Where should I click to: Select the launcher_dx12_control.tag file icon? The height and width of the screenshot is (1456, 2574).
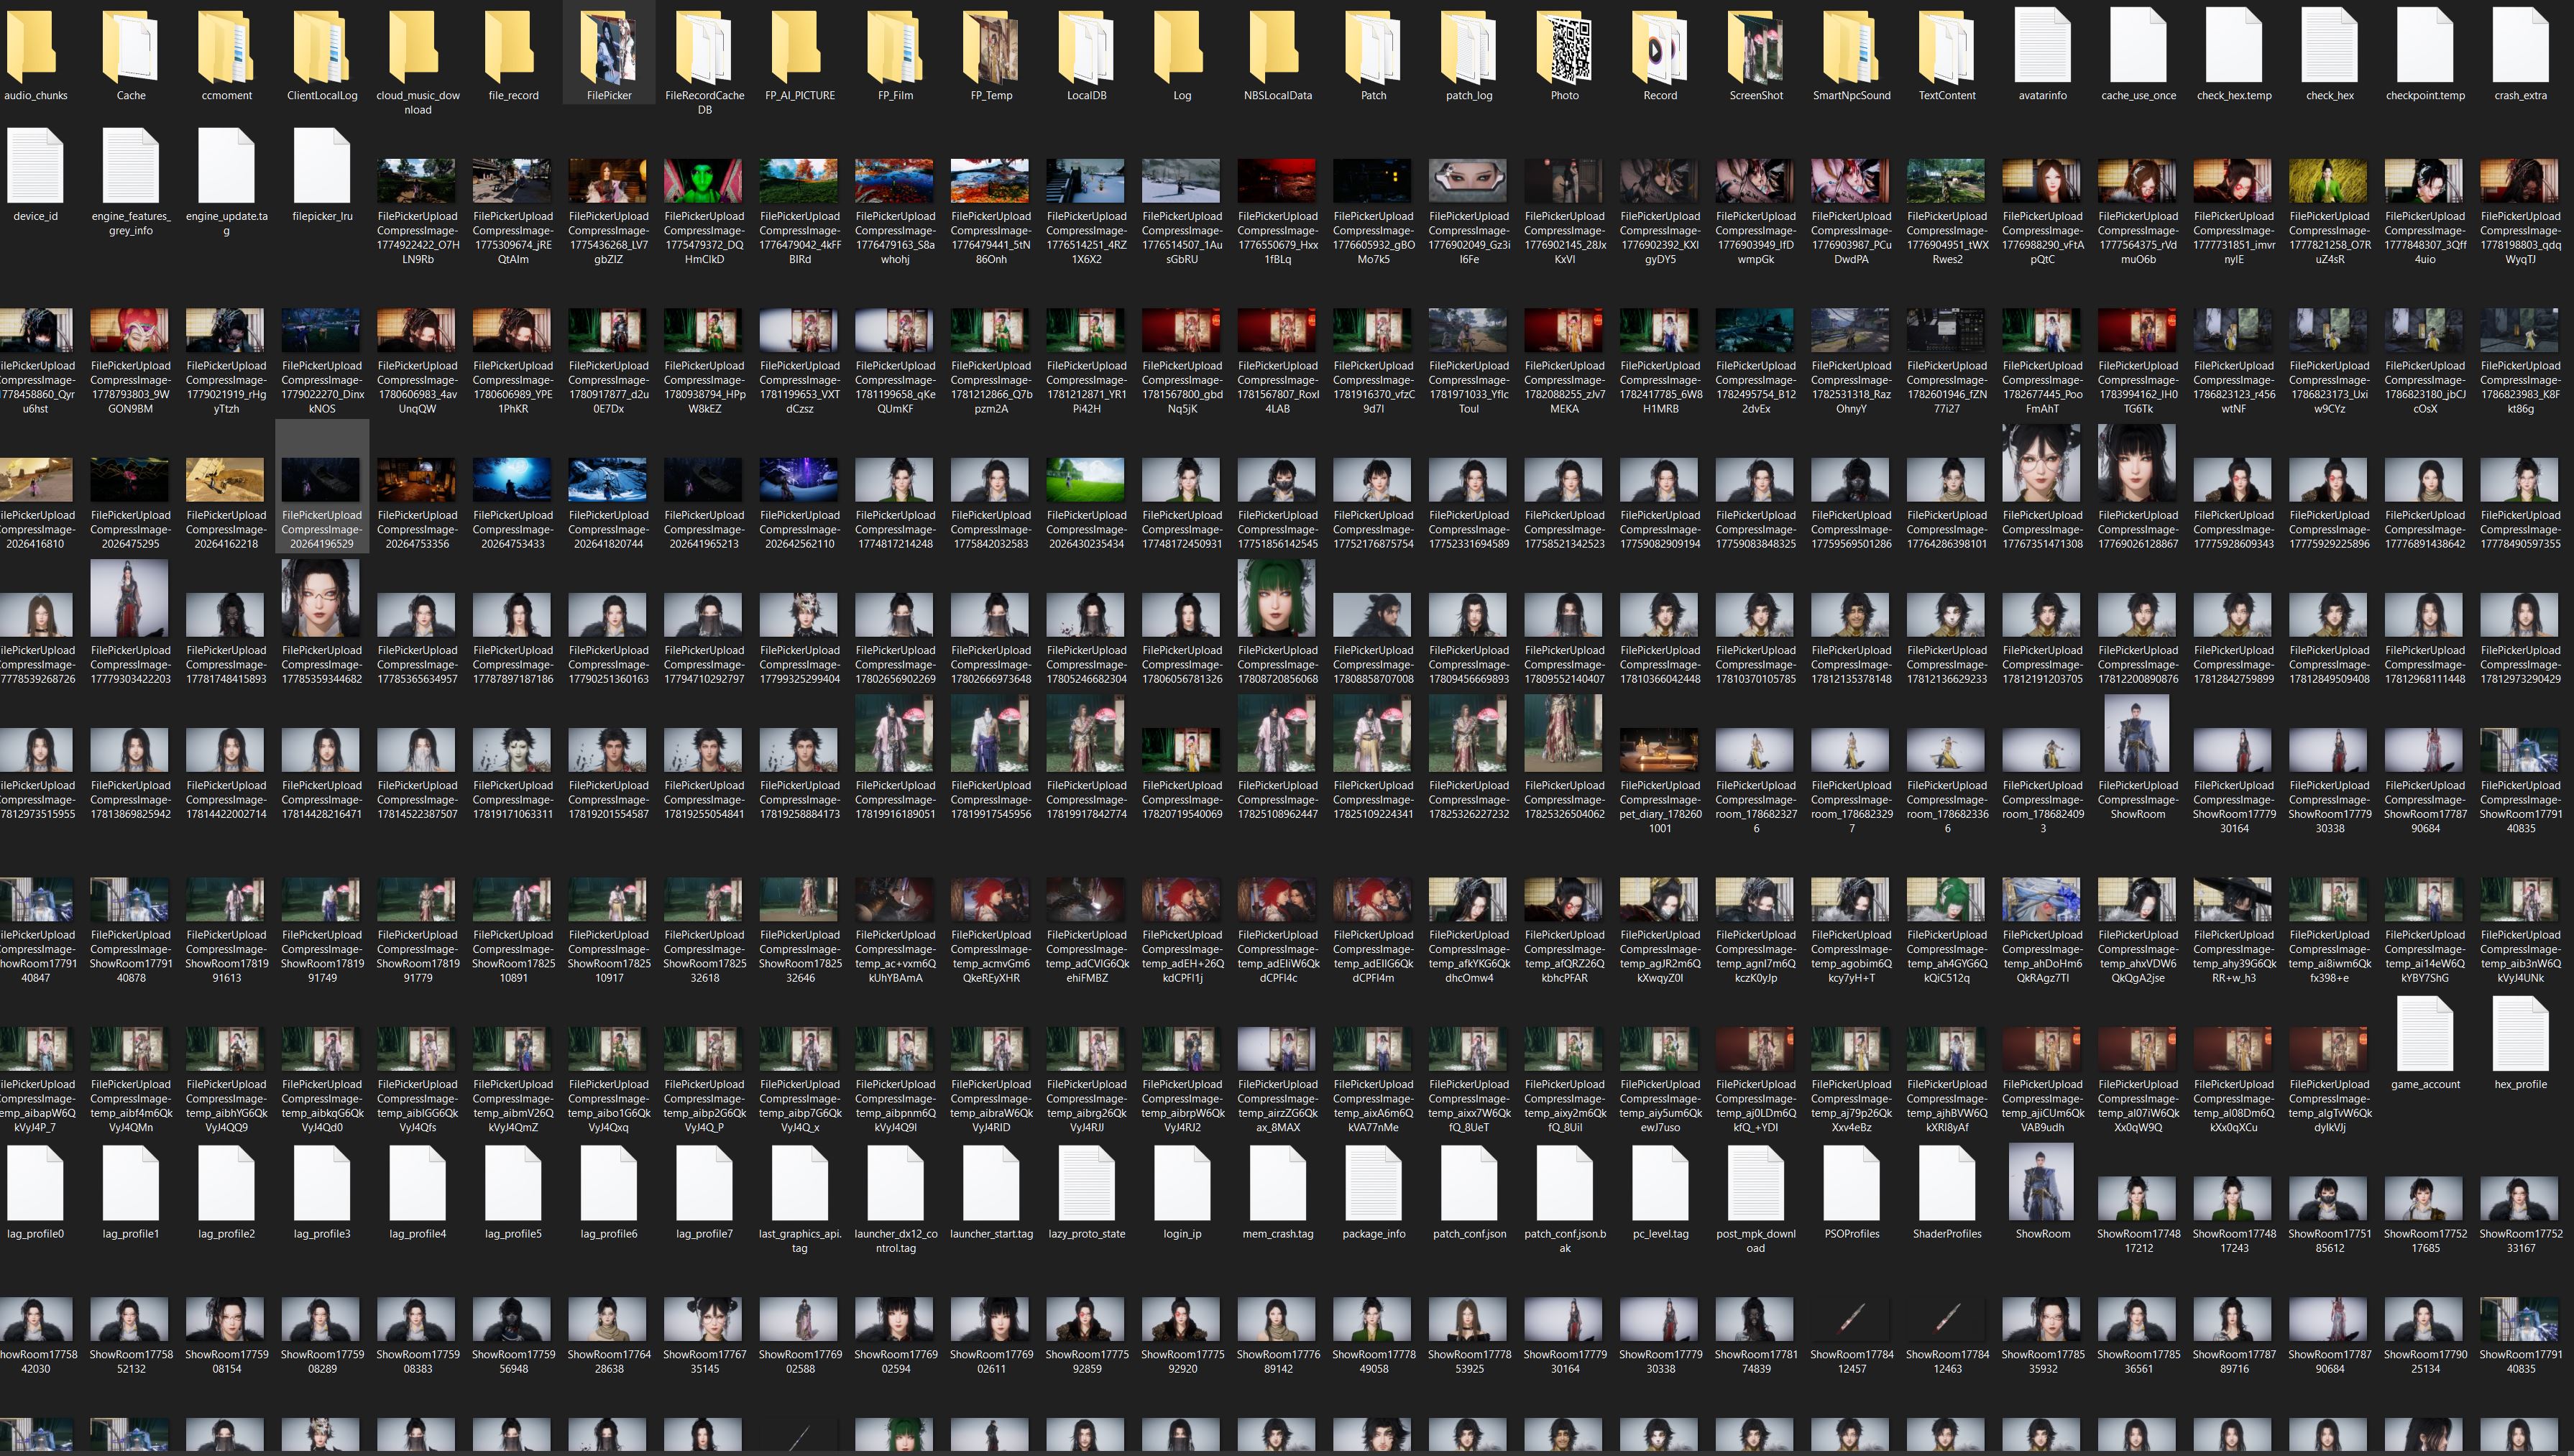895,1183
